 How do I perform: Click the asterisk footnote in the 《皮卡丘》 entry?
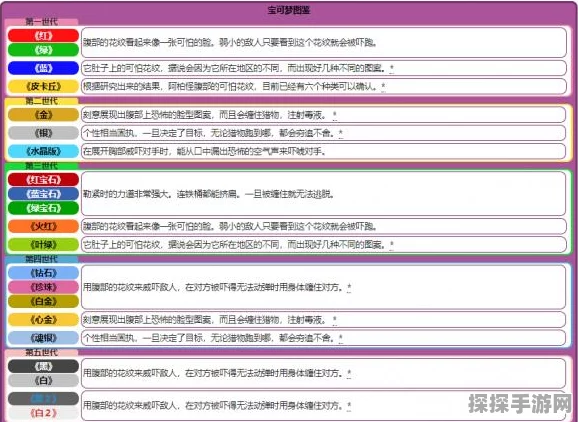click(x=383, y=87)
